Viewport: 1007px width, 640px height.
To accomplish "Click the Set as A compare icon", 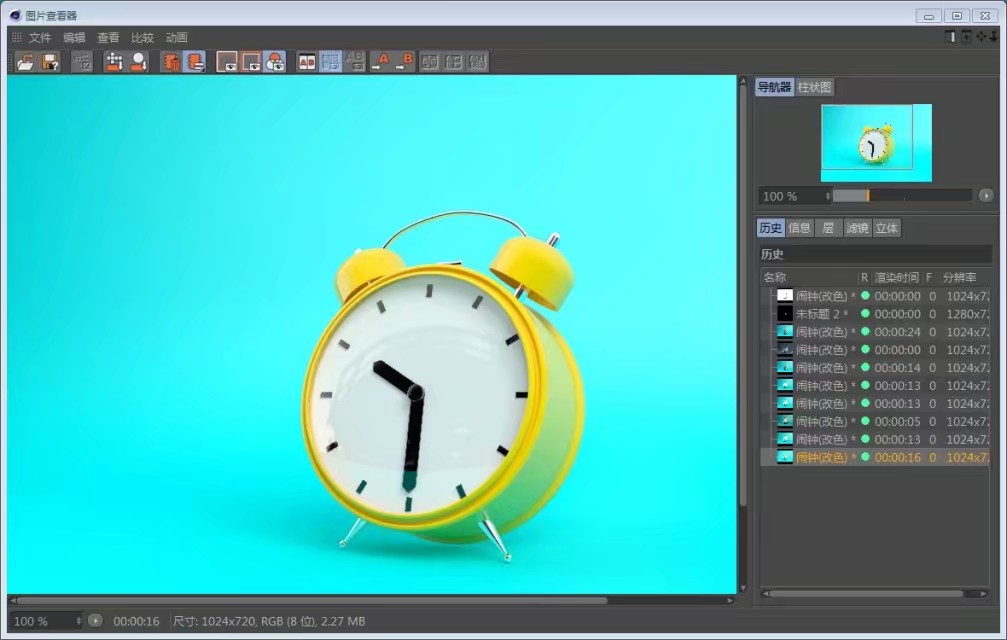I will point(381,62).
